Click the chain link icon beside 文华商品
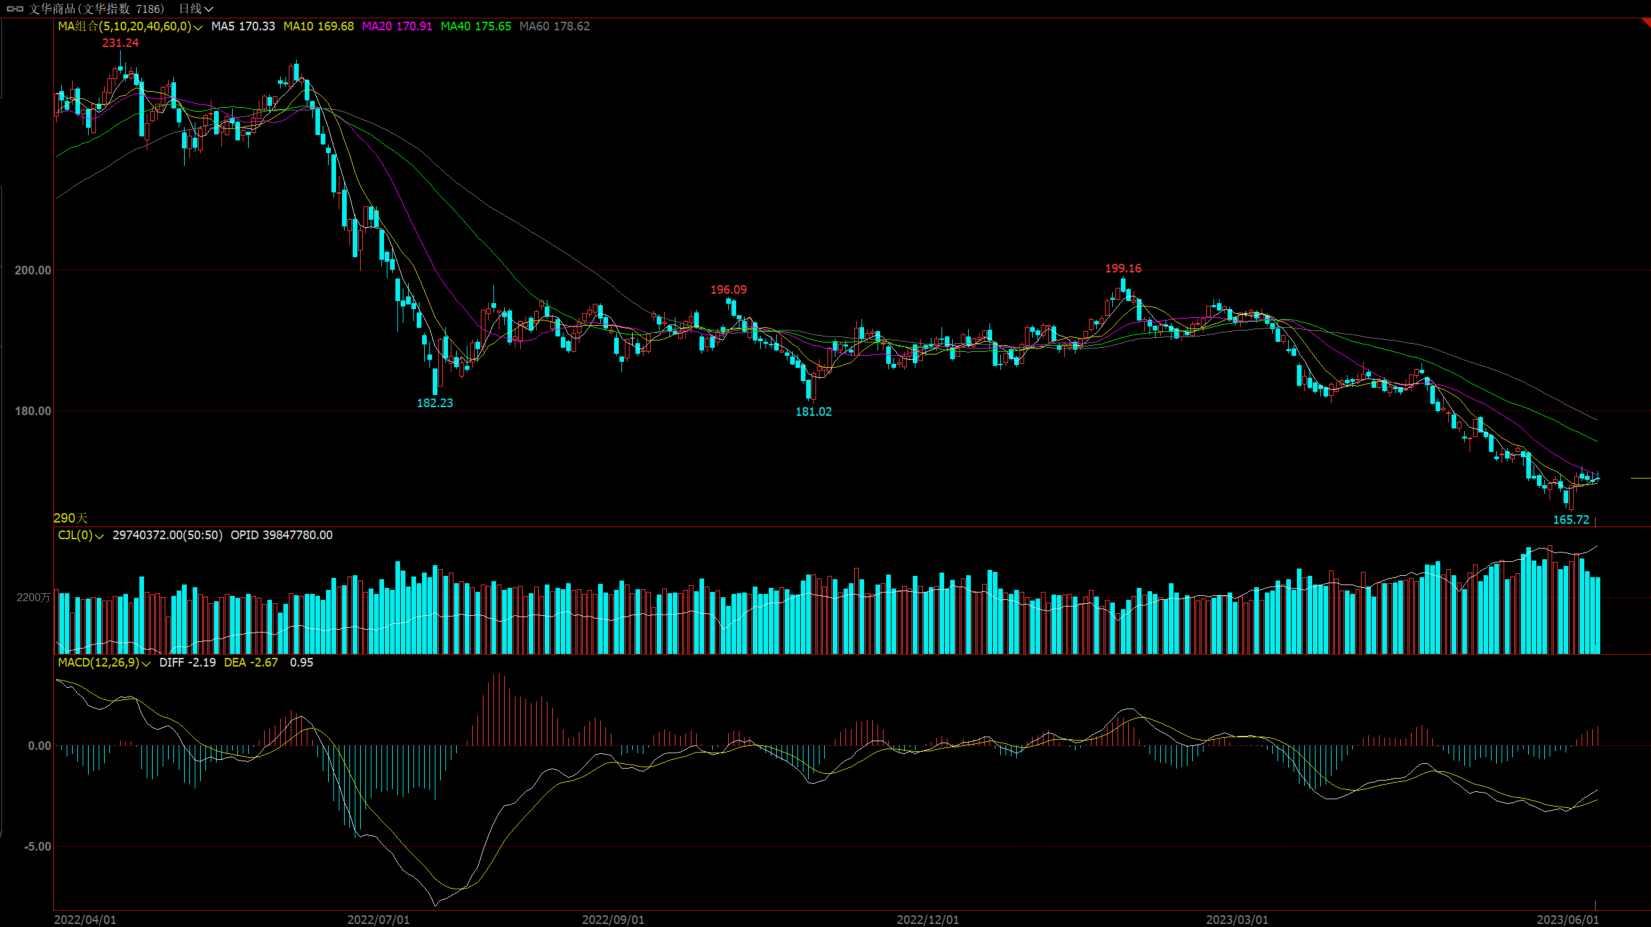This screenshot has width=1651, height=927. [x=15, y=9]
